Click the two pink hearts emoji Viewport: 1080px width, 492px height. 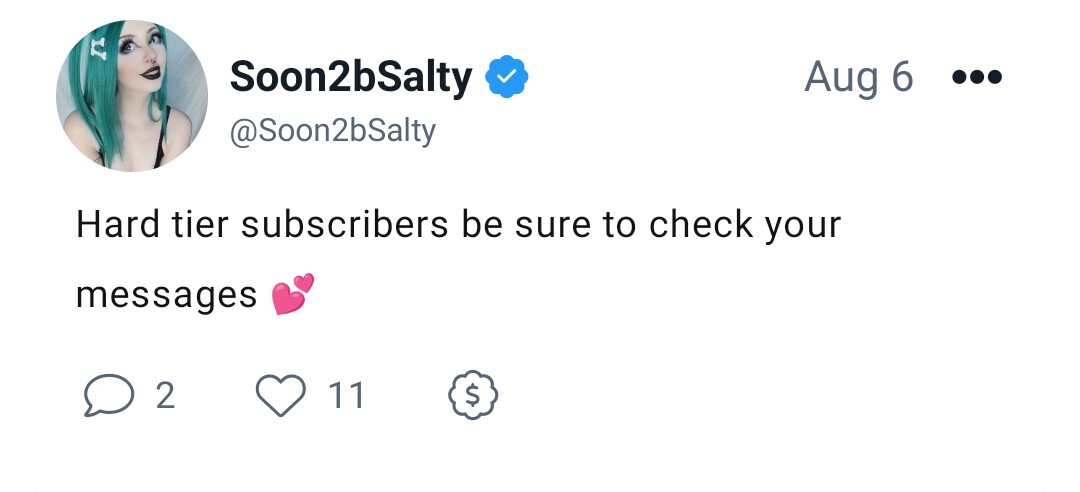point(293,294)
